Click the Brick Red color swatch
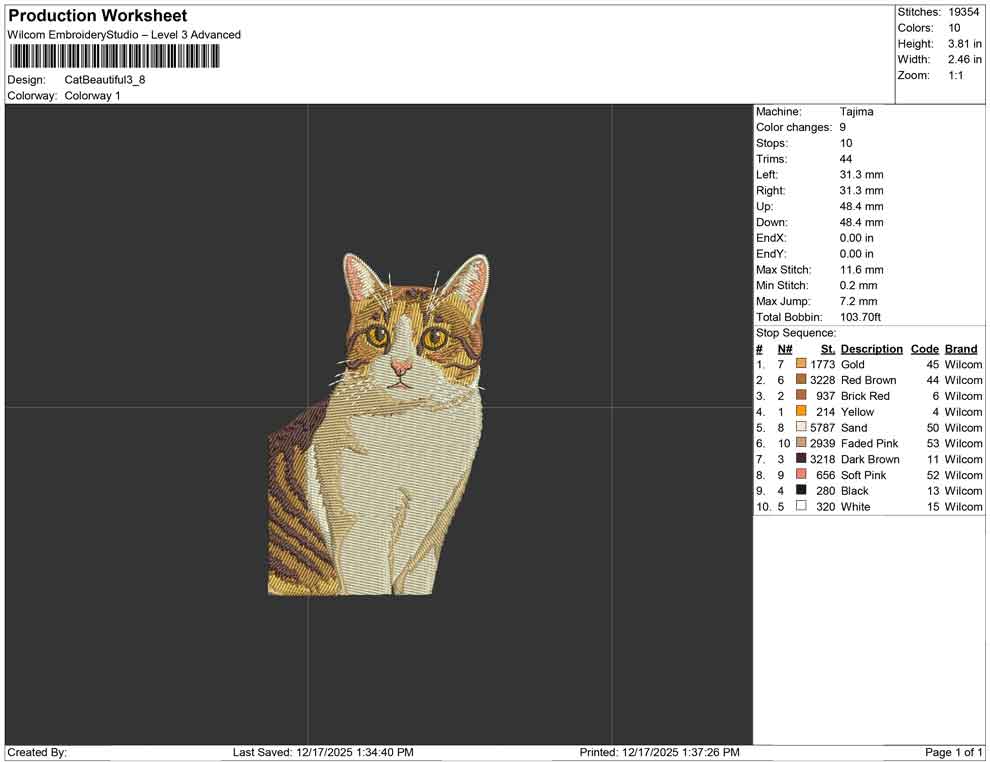The height and width of the screenshot is (762, 990). click(801, 396)
